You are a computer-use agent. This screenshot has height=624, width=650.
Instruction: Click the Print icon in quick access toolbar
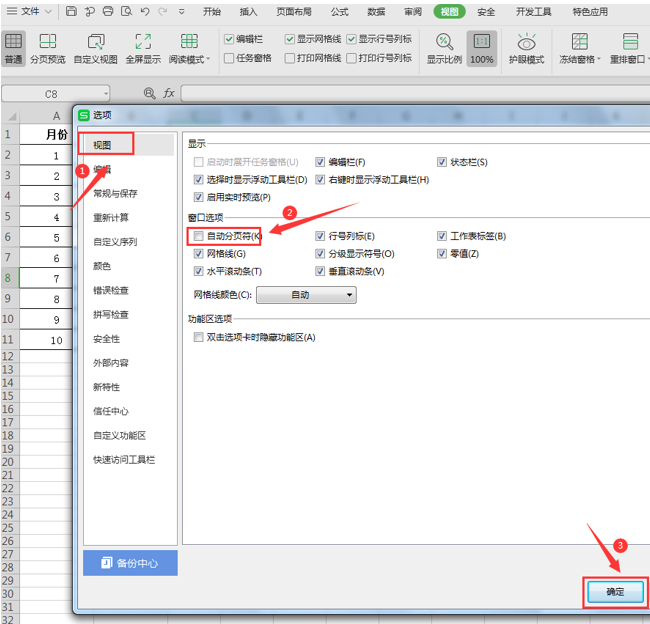108,12
